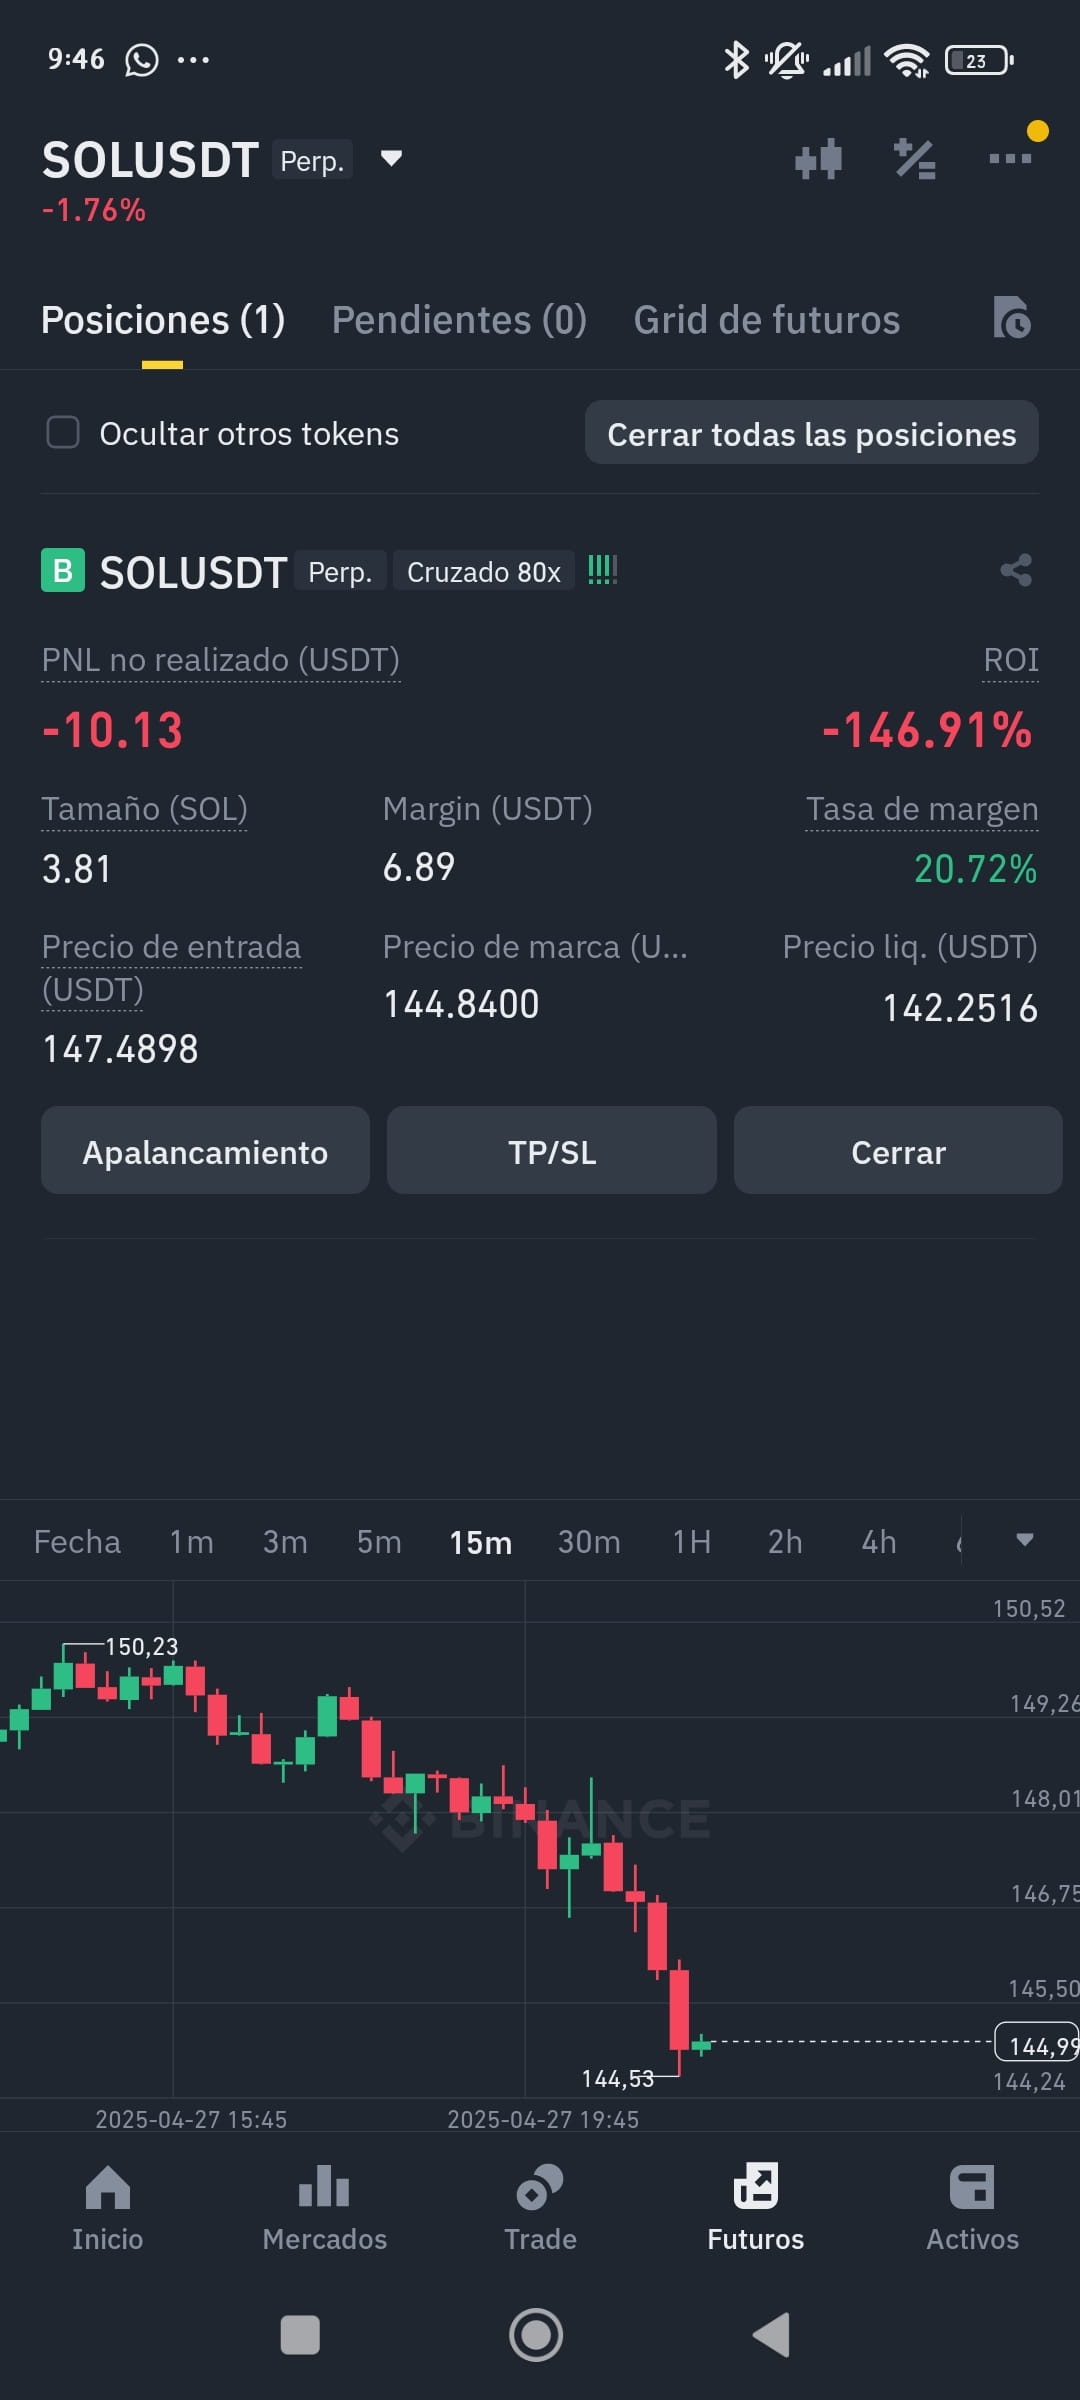Tap the Wi-Fi icon in status bar
Image resolution: width=1080 pixels, height=2400 pixels.
click(907, 60)
